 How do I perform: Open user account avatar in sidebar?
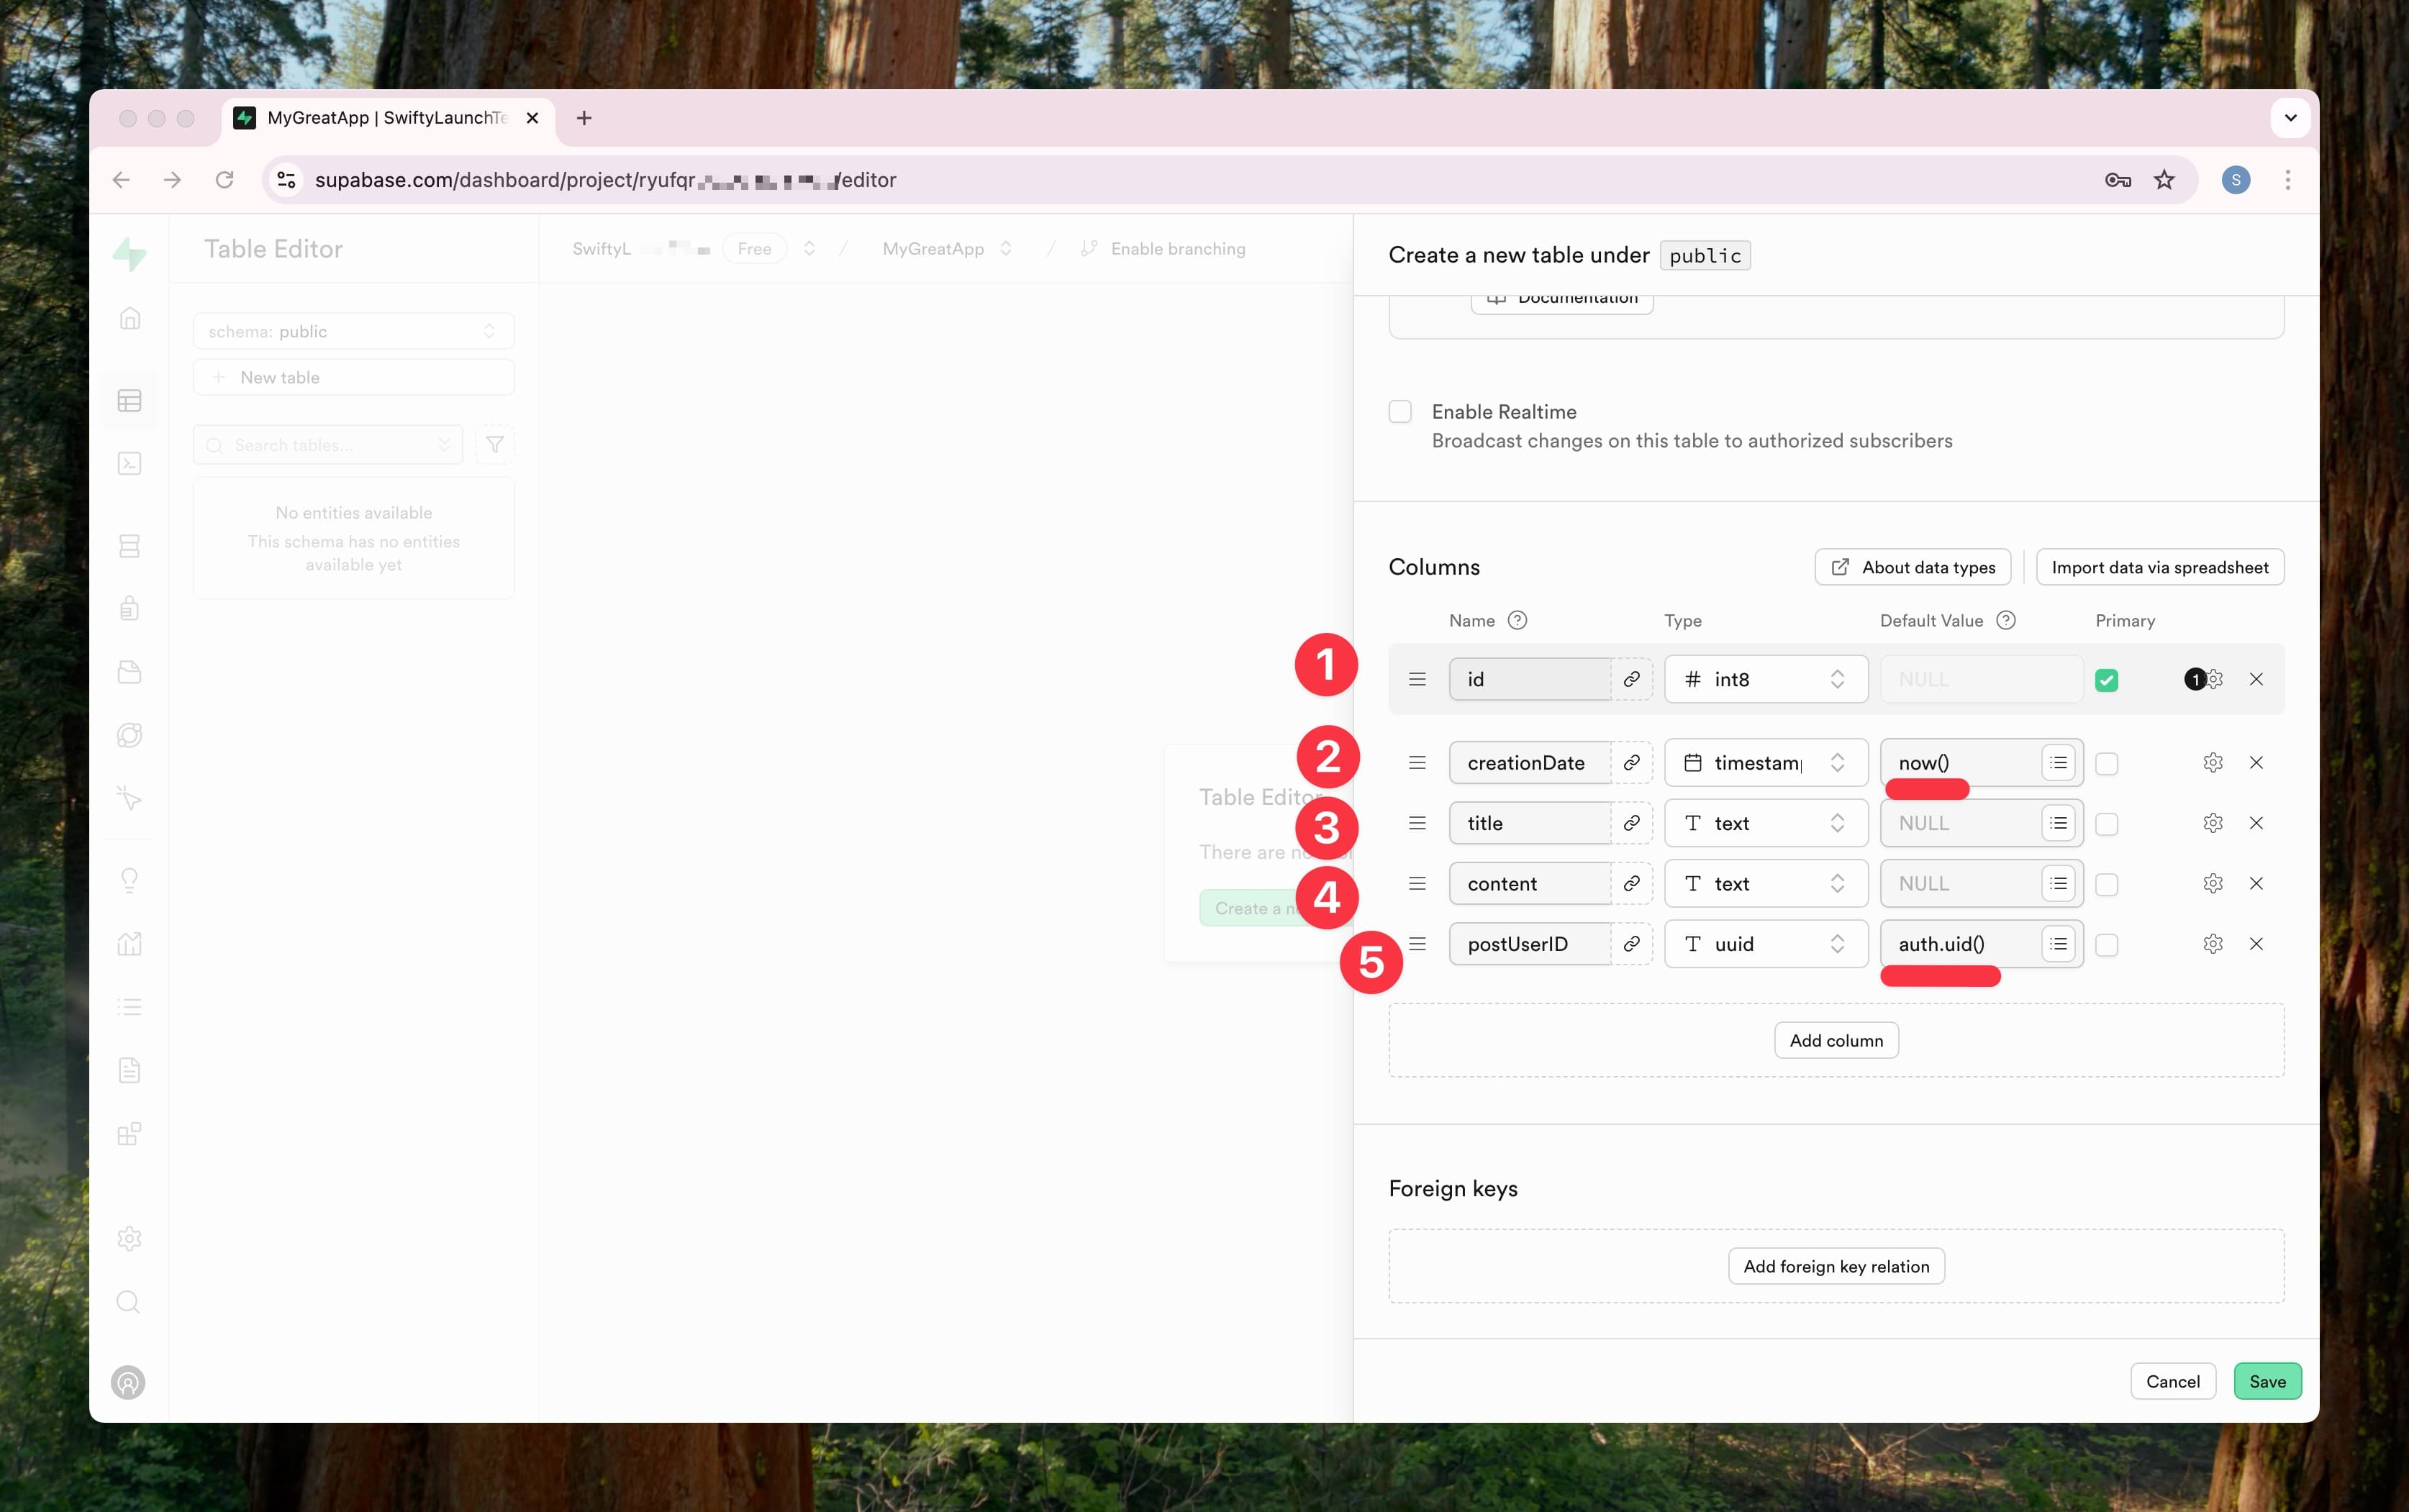(x=128, y=1382)
